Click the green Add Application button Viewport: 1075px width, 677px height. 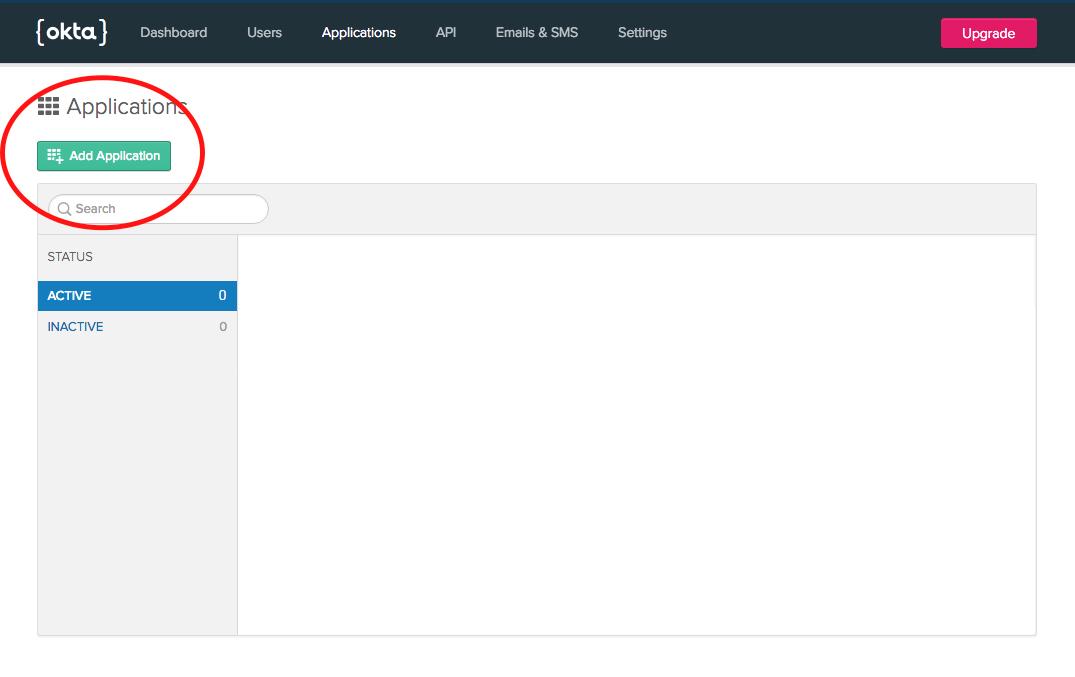(104, 156)
